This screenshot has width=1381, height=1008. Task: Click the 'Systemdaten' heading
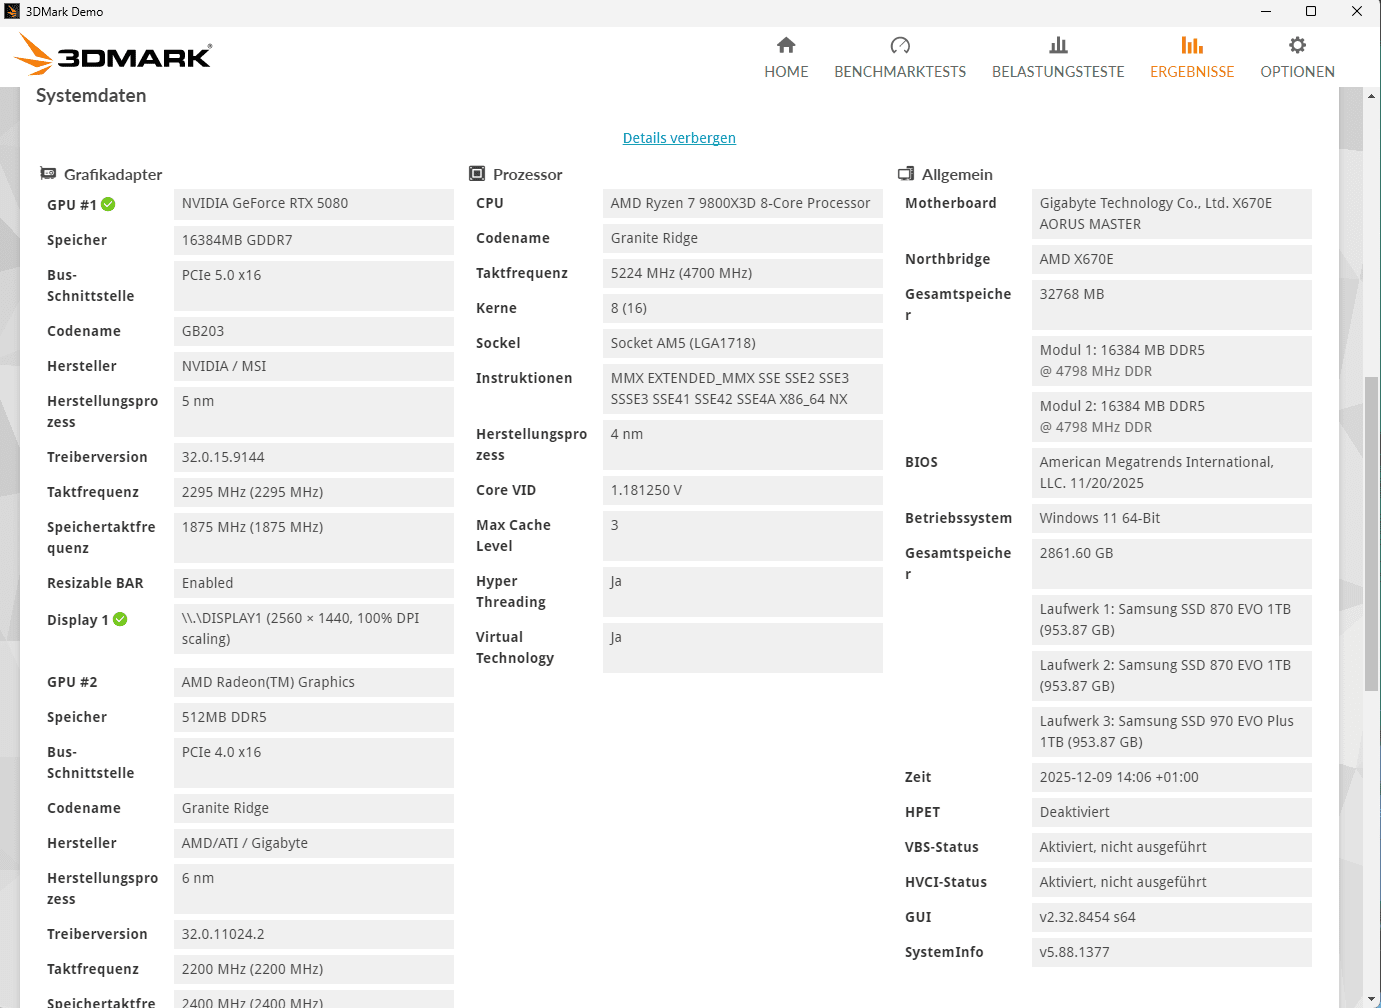tap(91, 96)
